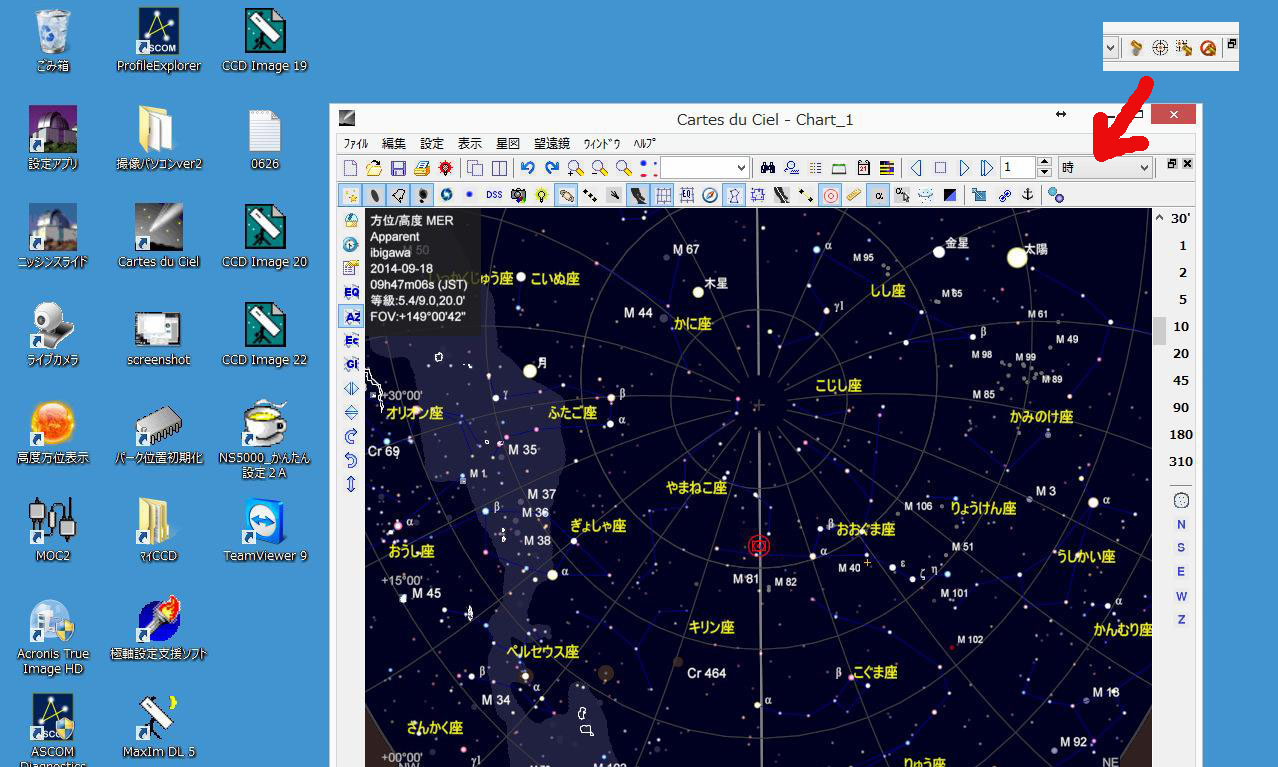This screenshot has width=1278, height=767.
Task: Open advanced search with the binoculars icon
Action: (x=768, y=168)
